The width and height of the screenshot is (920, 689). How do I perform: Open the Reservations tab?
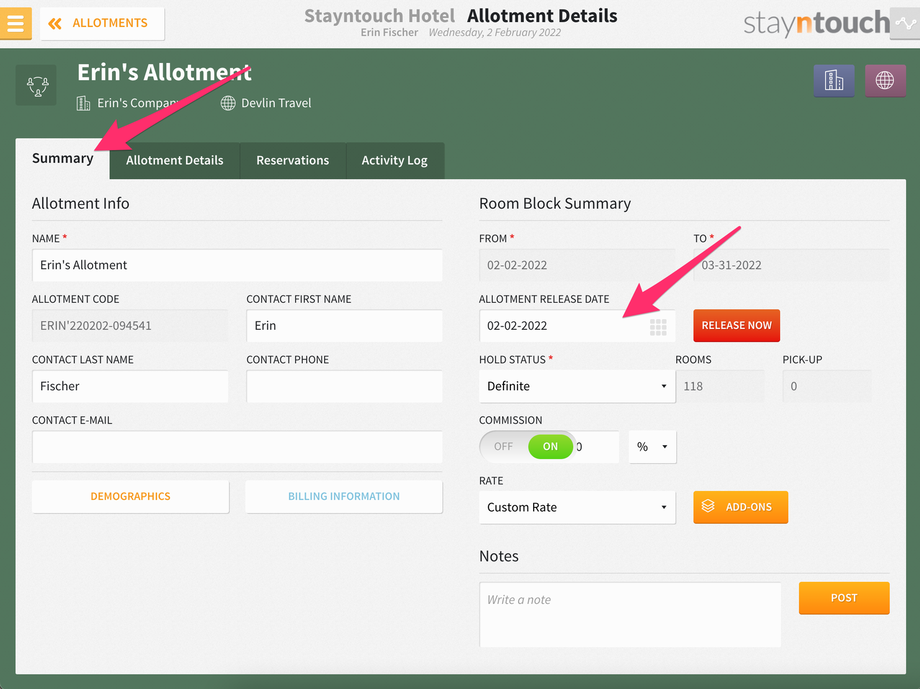293,160
